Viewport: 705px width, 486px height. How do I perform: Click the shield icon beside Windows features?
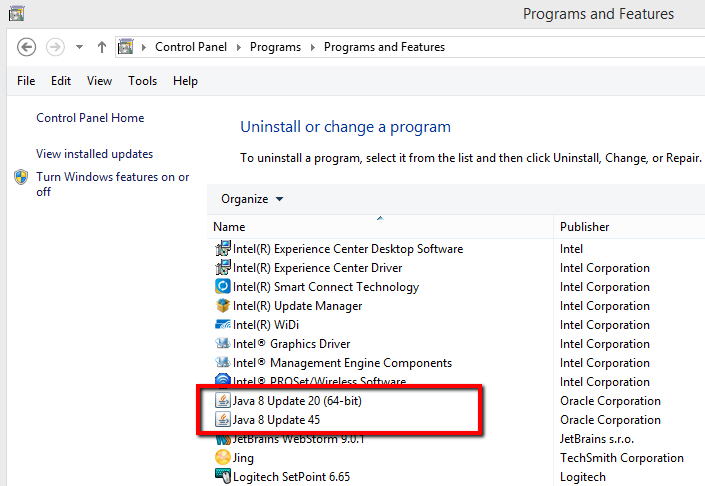(x=21, y=177)
